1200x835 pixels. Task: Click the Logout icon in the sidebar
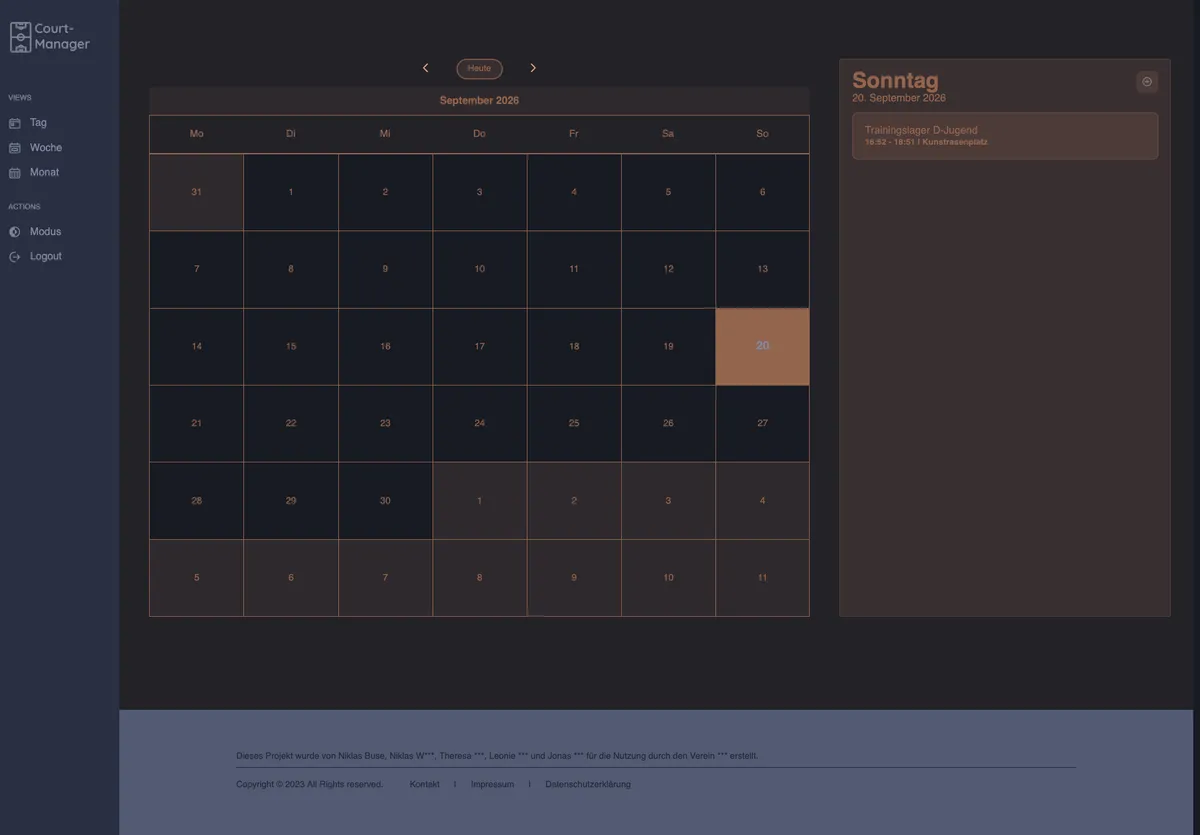coord(14,257)
